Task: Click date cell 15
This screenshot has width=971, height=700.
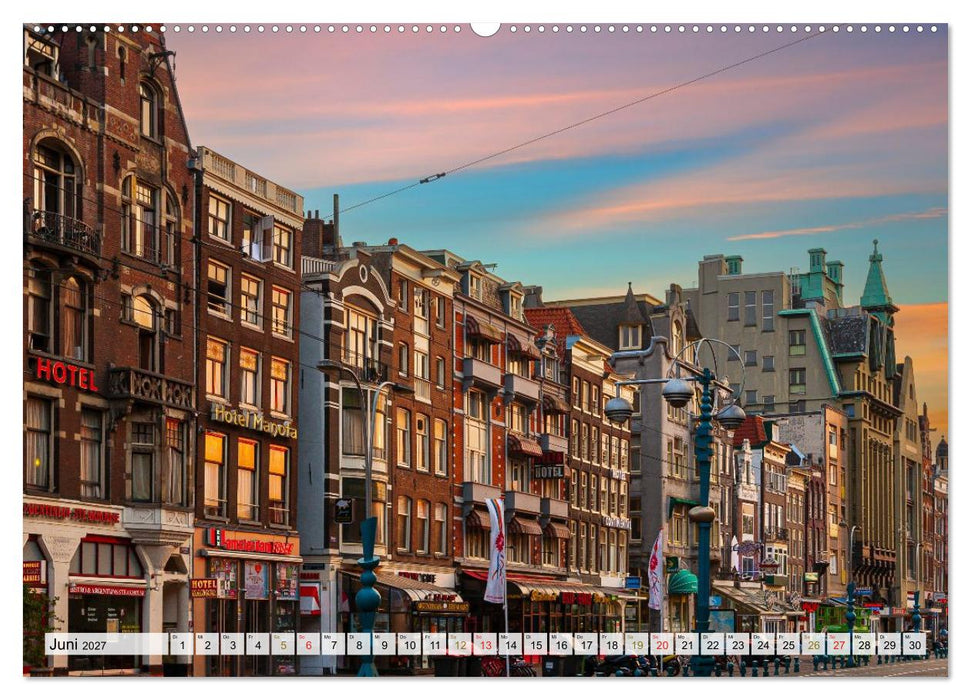Action: click(x=536, y=644)
